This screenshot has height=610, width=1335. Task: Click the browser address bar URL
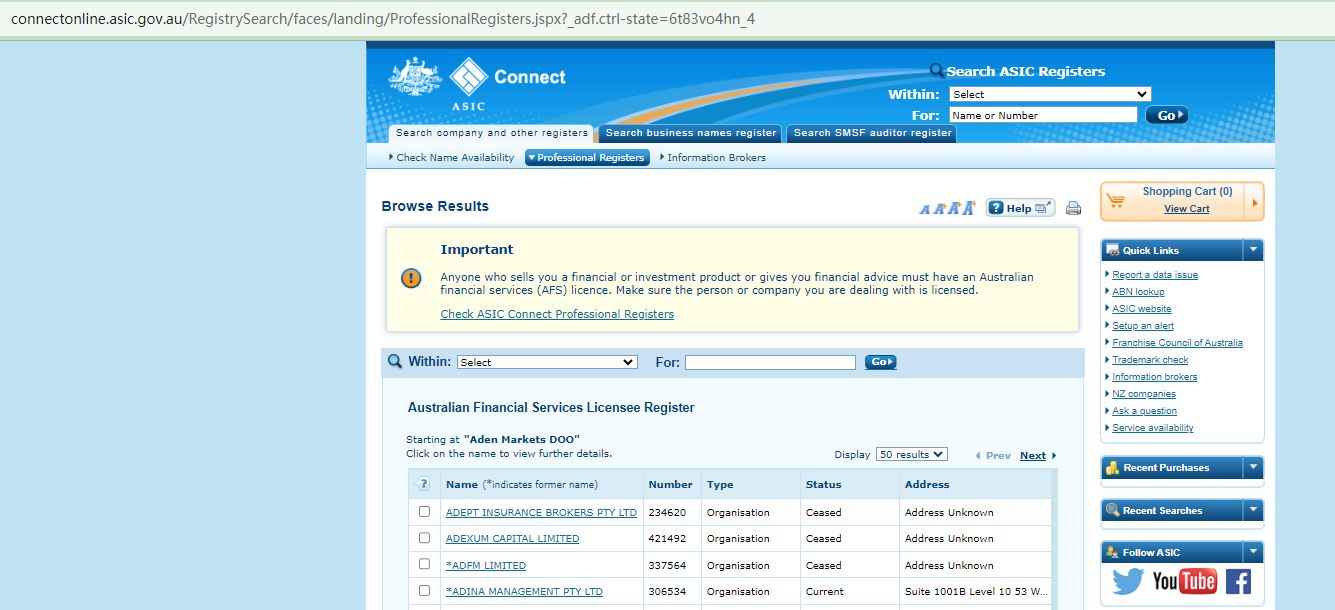tap(383, 19)
